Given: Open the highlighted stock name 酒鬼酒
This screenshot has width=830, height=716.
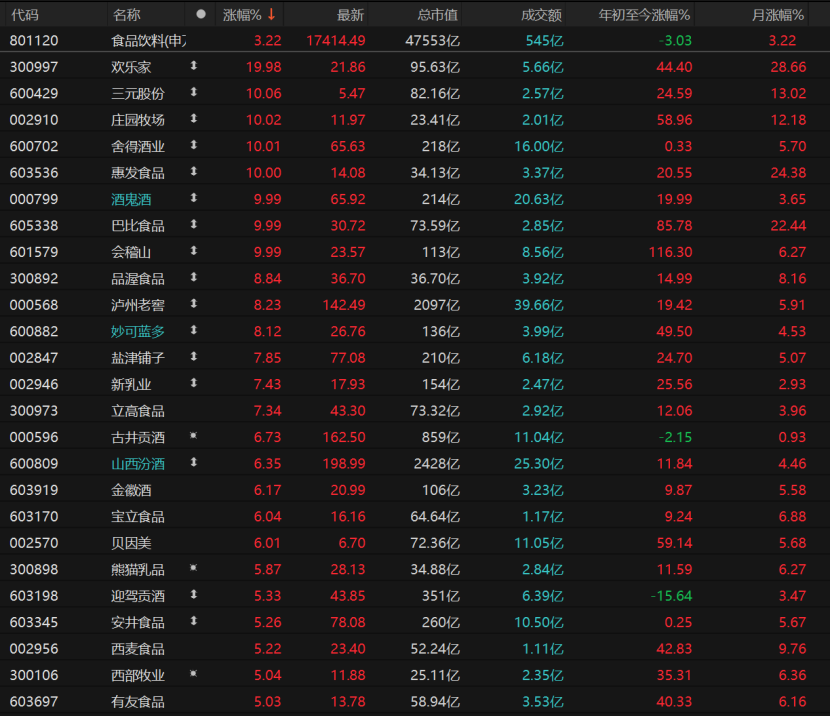Looking at the screenshot, I should [131, 200].
